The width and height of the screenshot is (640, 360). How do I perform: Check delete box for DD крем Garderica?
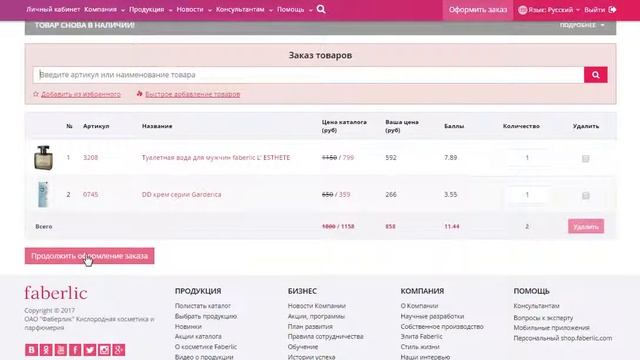pos(586,196)
